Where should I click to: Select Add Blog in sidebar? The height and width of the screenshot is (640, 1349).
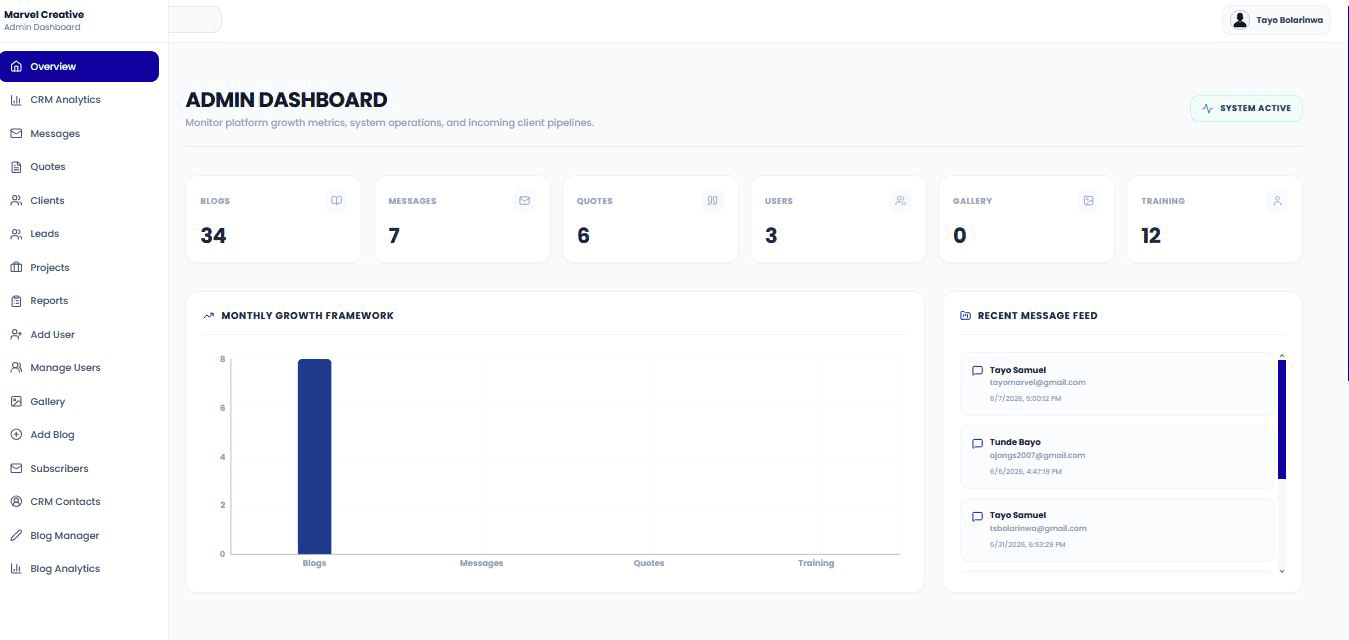coord(79,435)
